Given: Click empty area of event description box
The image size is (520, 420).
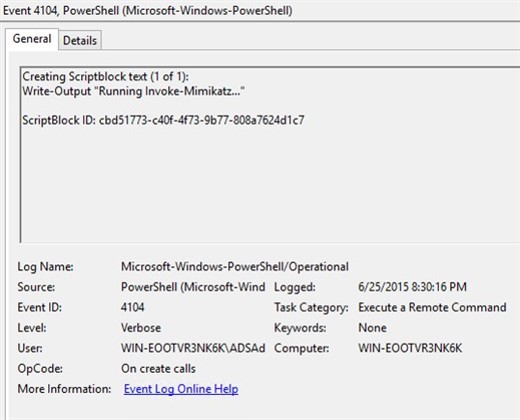Looking at the screenshot, I should 267,187.
